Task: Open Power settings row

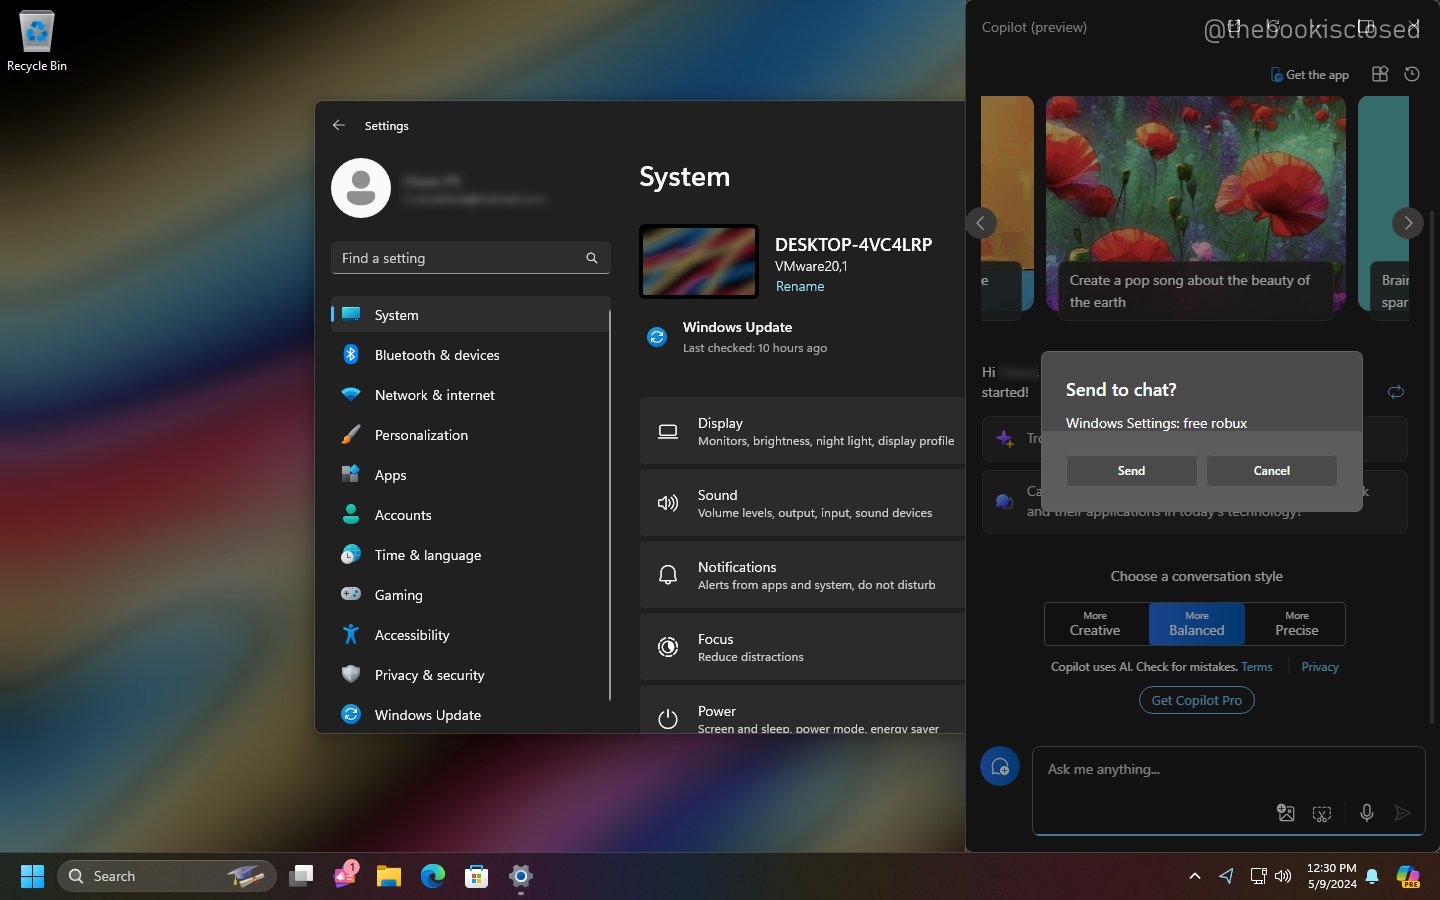Action: tap(802, 710)
